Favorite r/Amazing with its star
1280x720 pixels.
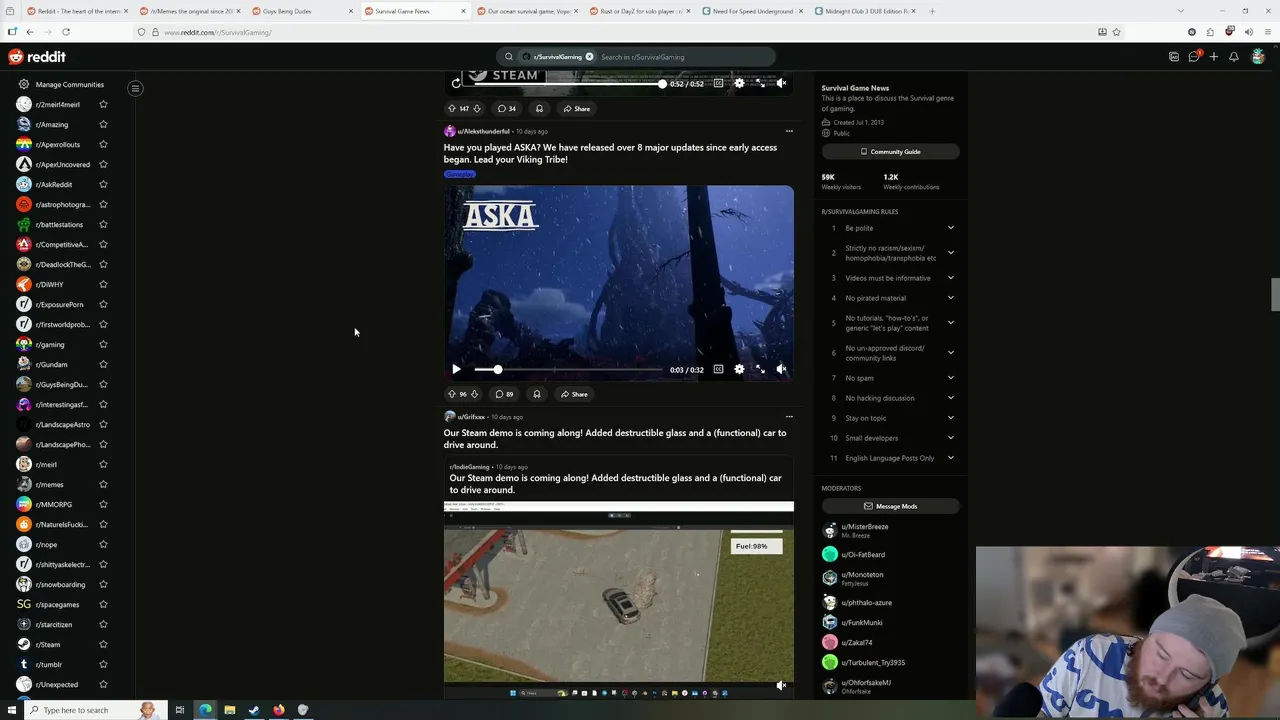click(103, 124)
